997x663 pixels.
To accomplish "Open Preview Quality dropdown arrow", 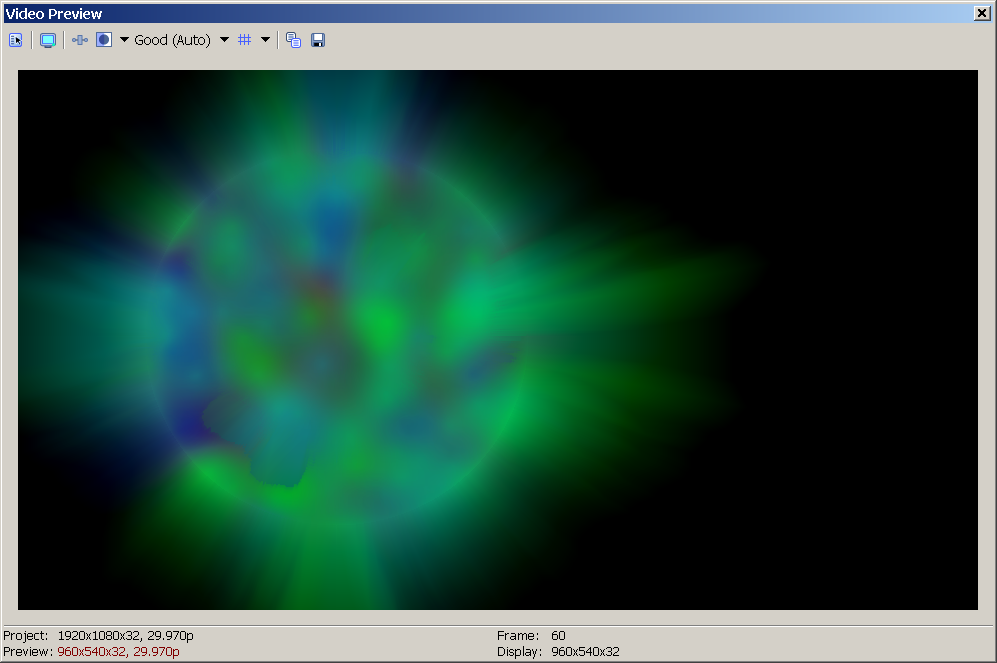I will (224, 40).
